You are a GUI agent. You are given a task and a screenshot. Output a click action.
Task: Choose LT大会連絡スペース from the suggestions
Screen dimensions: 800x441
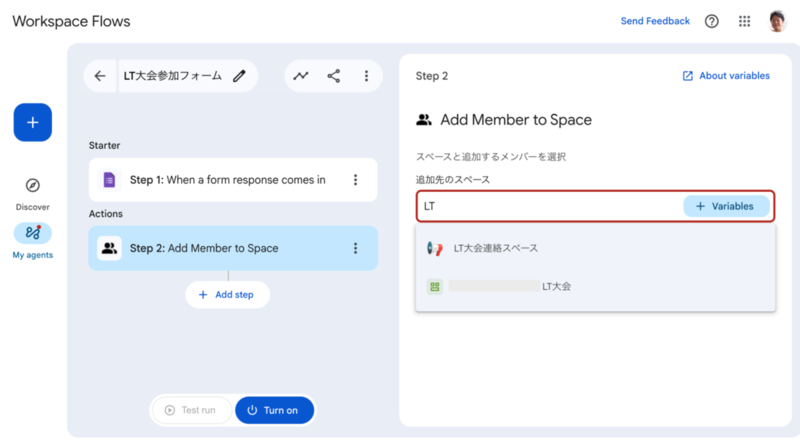pyautogui.click(x=595, y=248)
